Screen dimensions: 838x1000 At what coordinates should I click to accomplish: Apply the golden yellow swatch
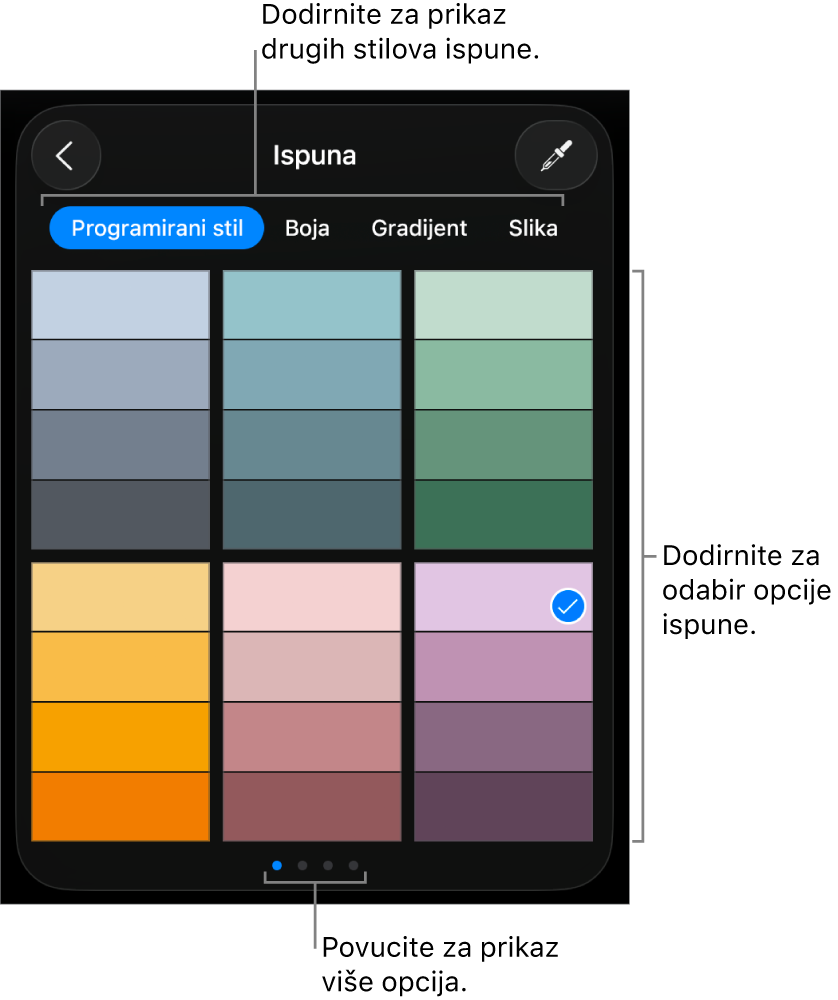(x=121, y=667)
